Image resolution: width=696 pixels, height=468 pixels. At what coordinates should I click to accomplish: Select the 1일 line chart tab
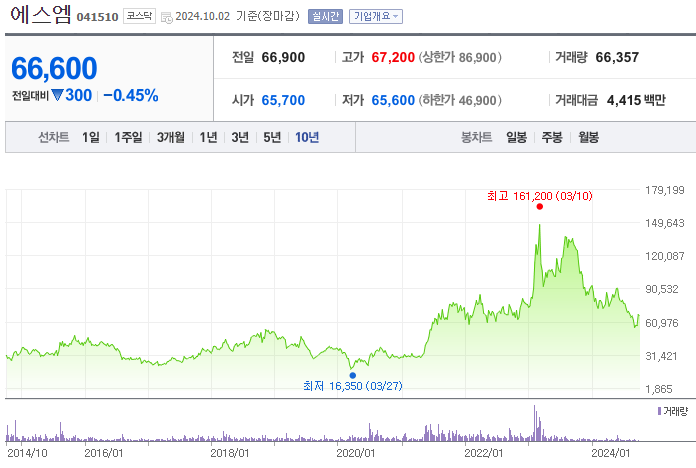[91, 137]
